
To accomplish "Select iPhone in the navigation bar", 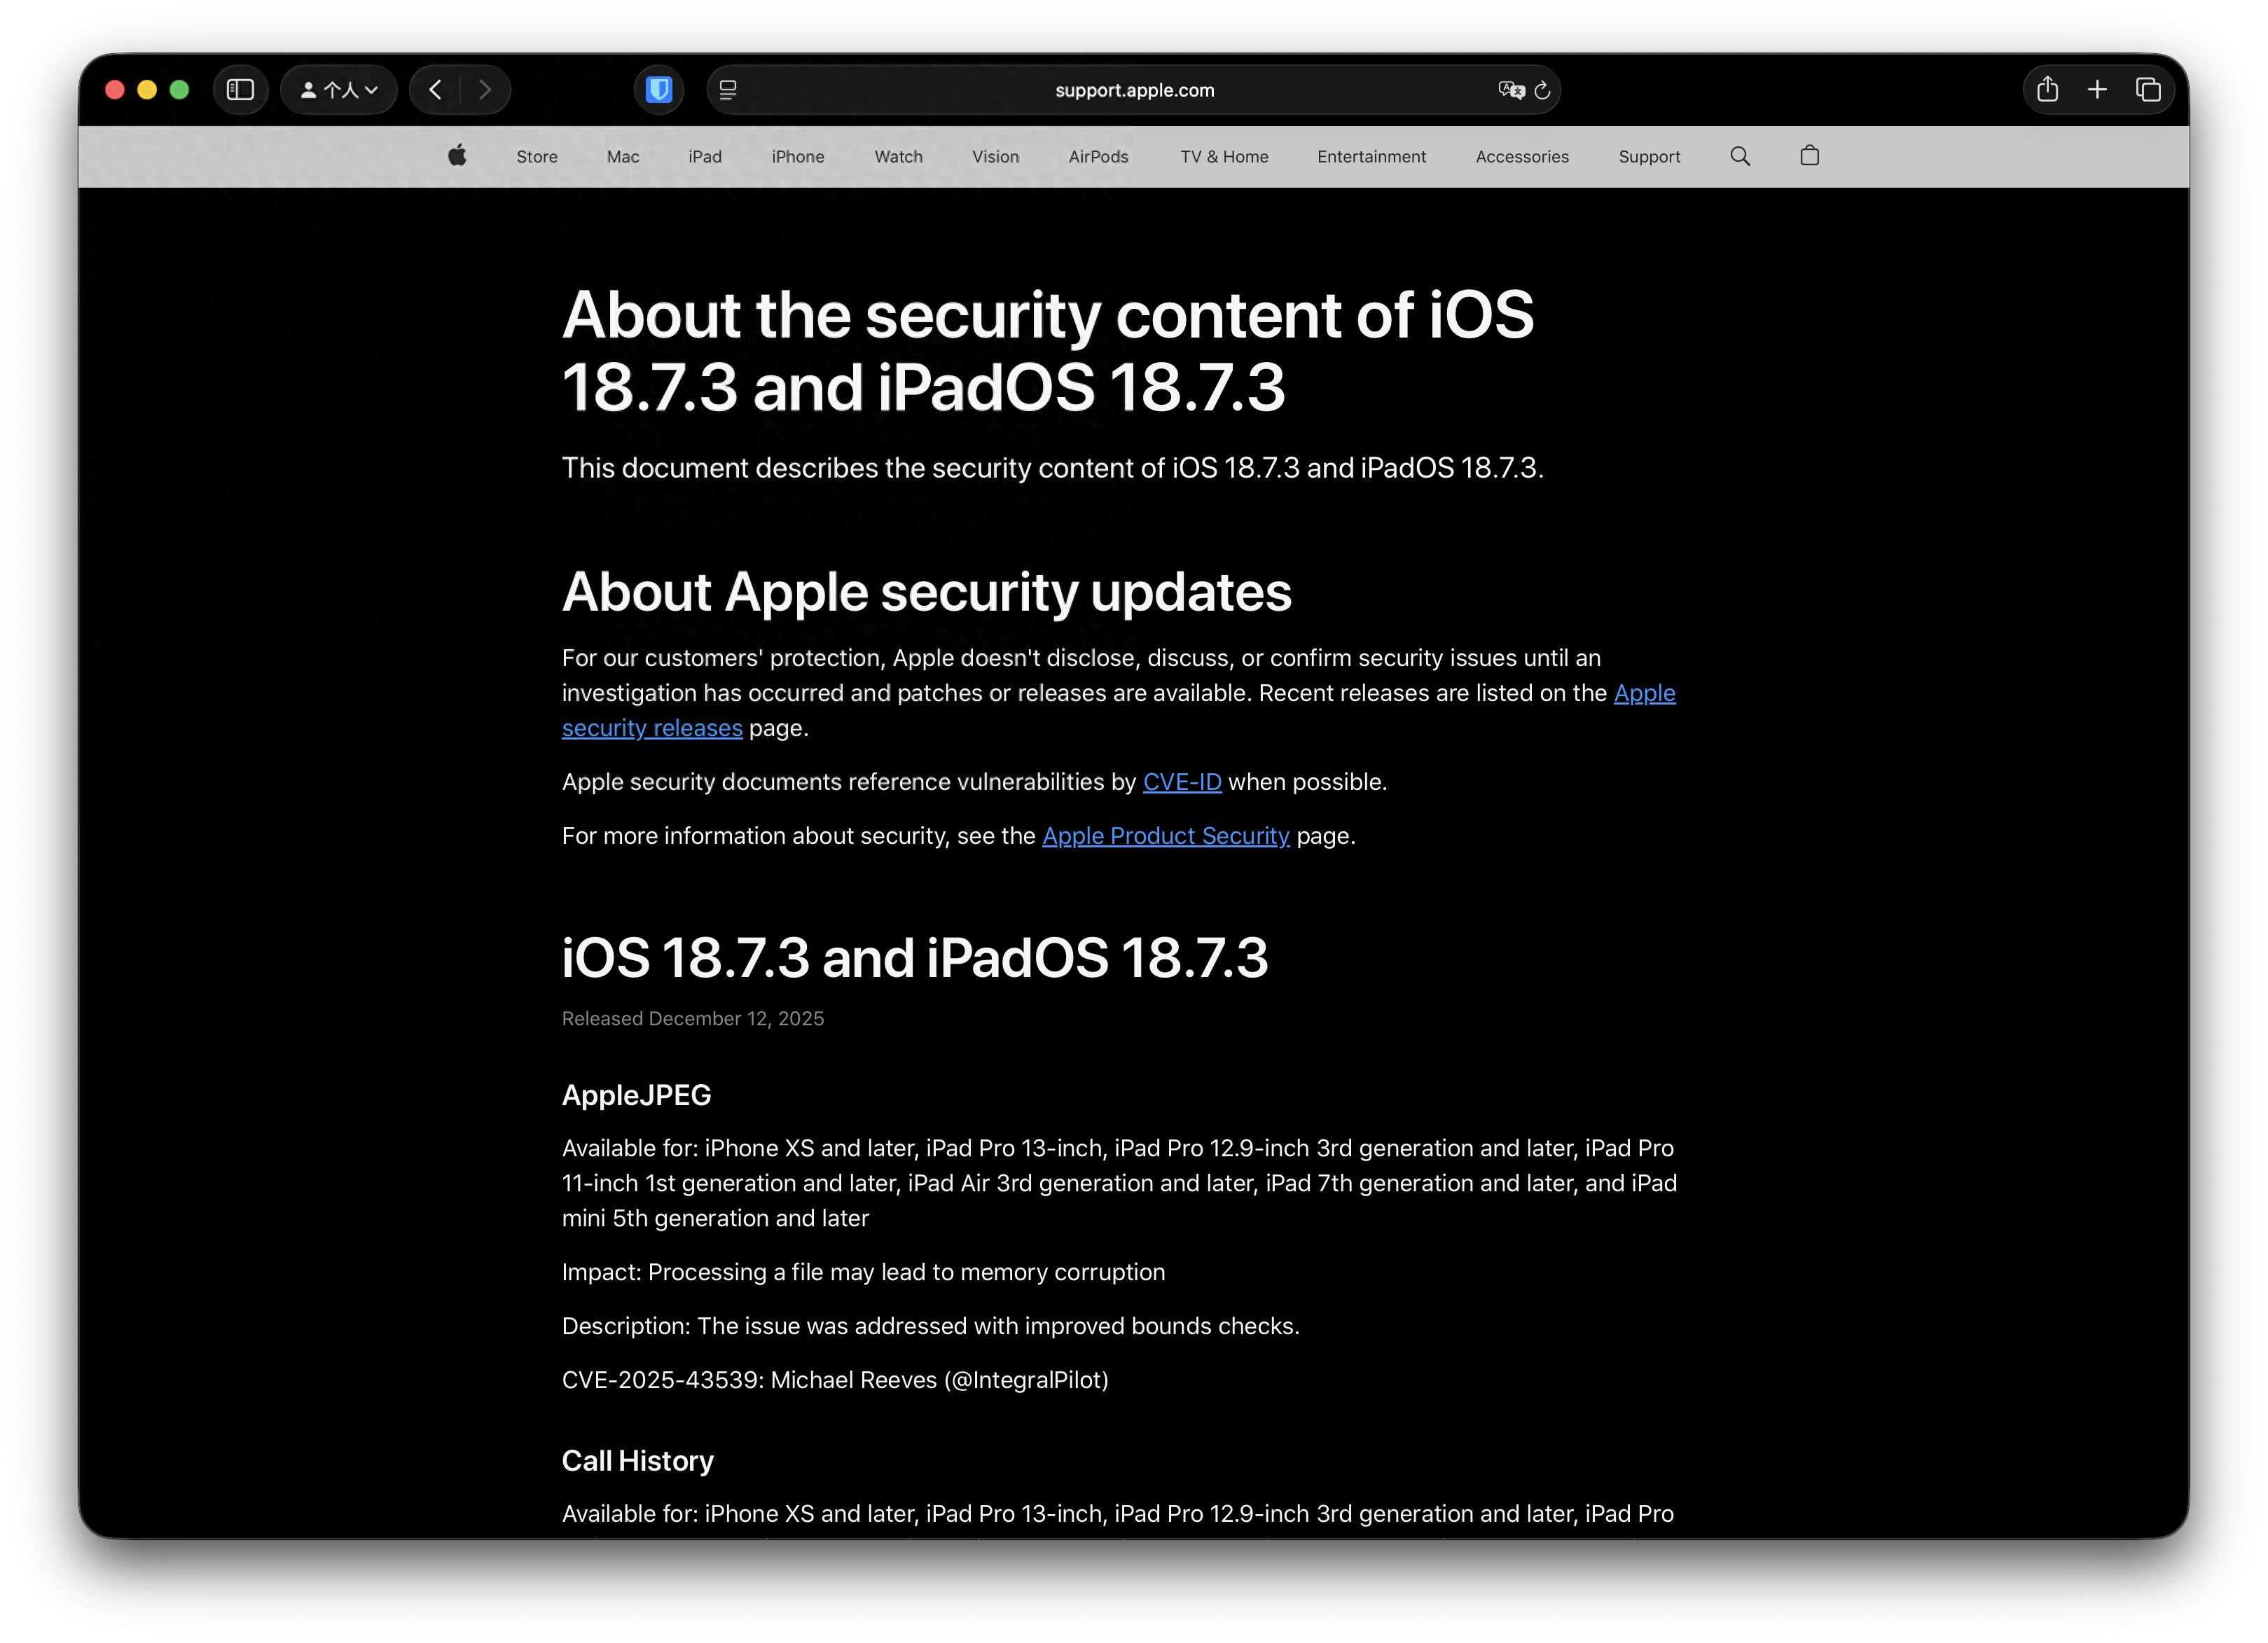I will [x=797, y=157].
